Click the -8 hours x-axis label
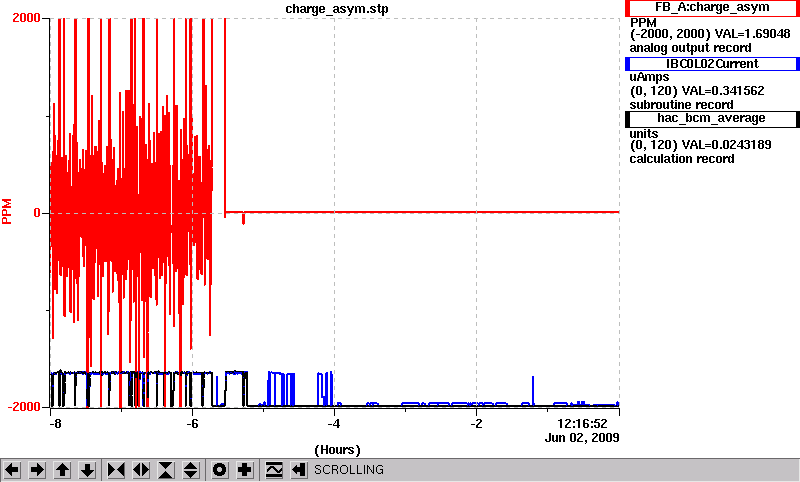This screenshot has width=800, height=482. [x=55, y=424]
